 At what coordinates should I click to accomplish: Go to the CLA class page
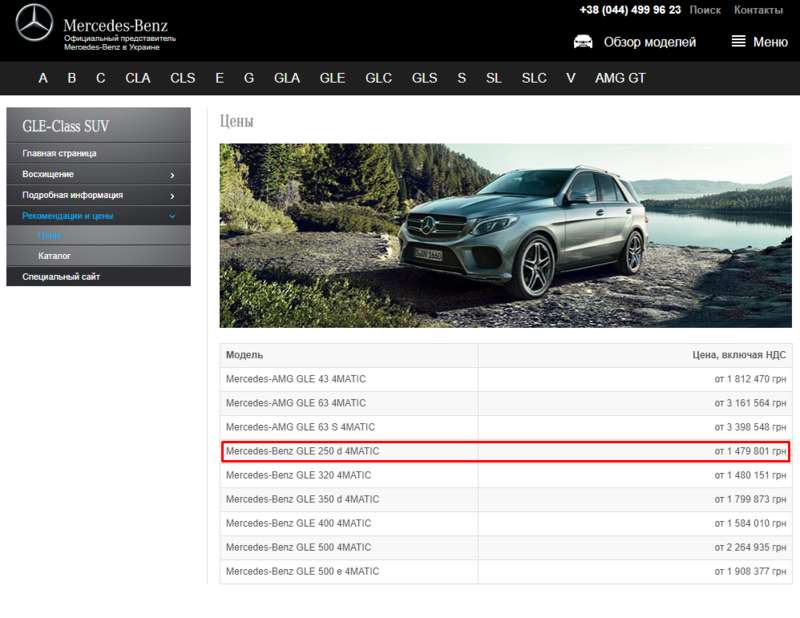click(x=138, y=78)
